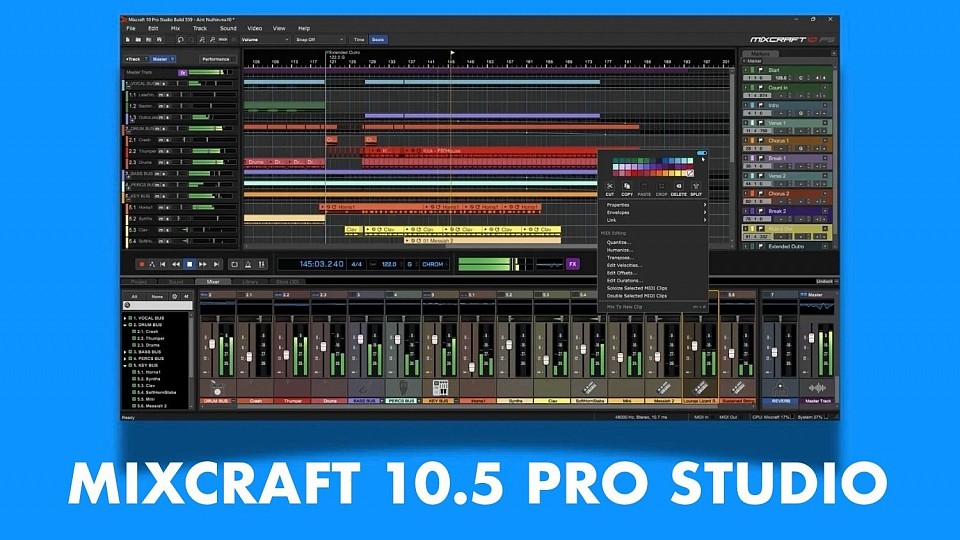Click the gear icon in mixer track list

(174, 296)
